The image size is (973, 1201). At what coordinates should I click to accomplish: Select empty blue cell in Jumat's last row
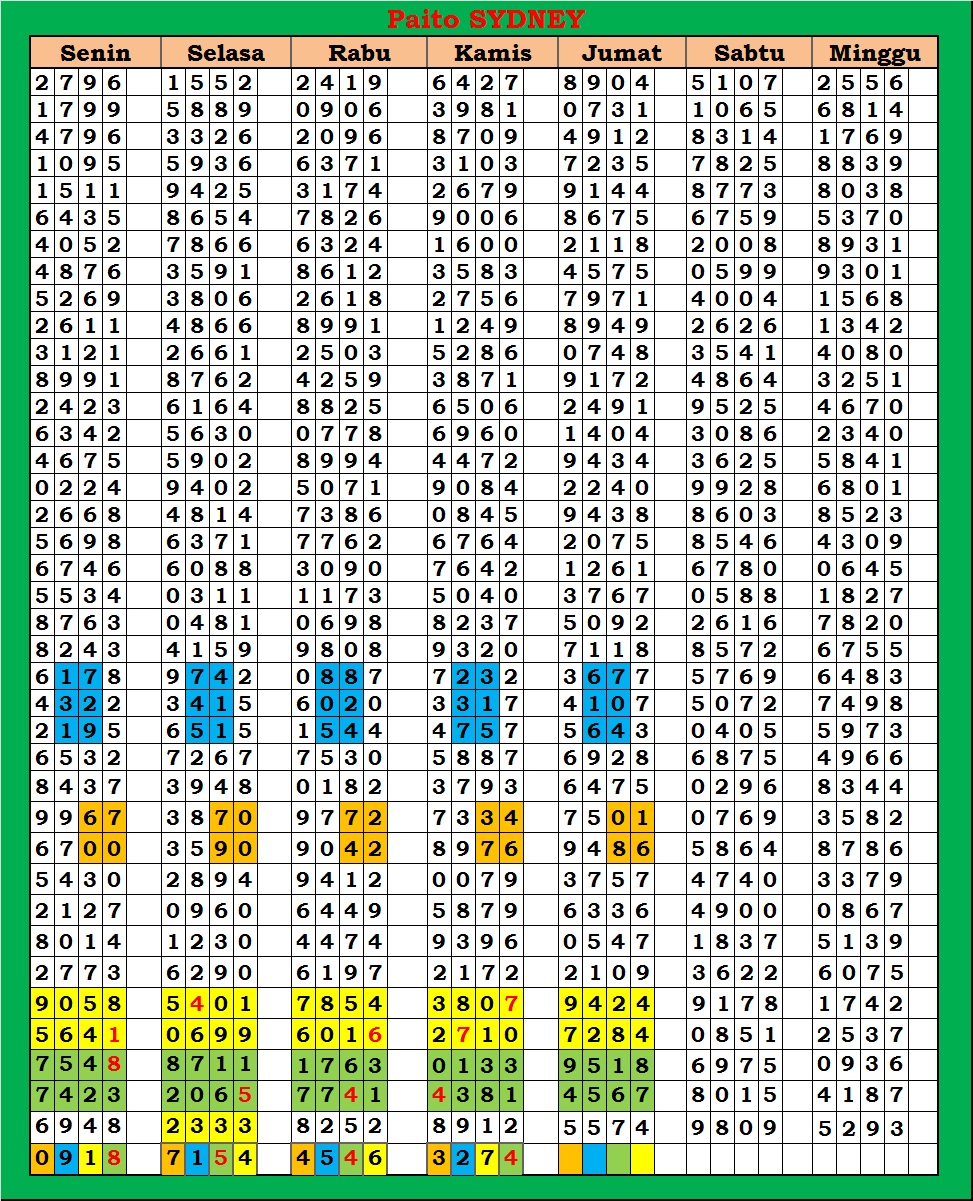594,1158
